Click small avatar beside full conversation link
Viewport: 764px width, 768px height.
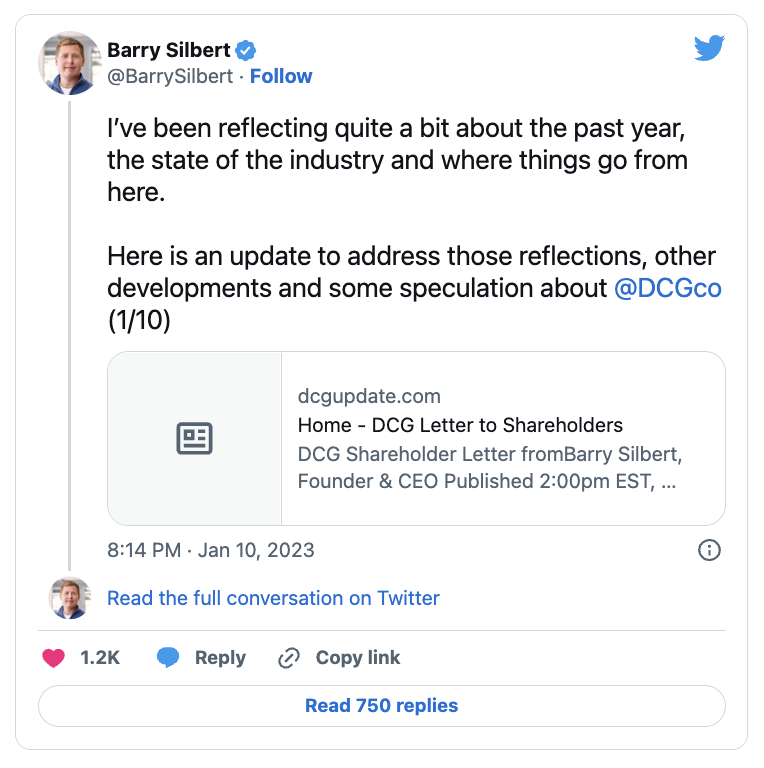pyautogui.click(x=70, y=598)
